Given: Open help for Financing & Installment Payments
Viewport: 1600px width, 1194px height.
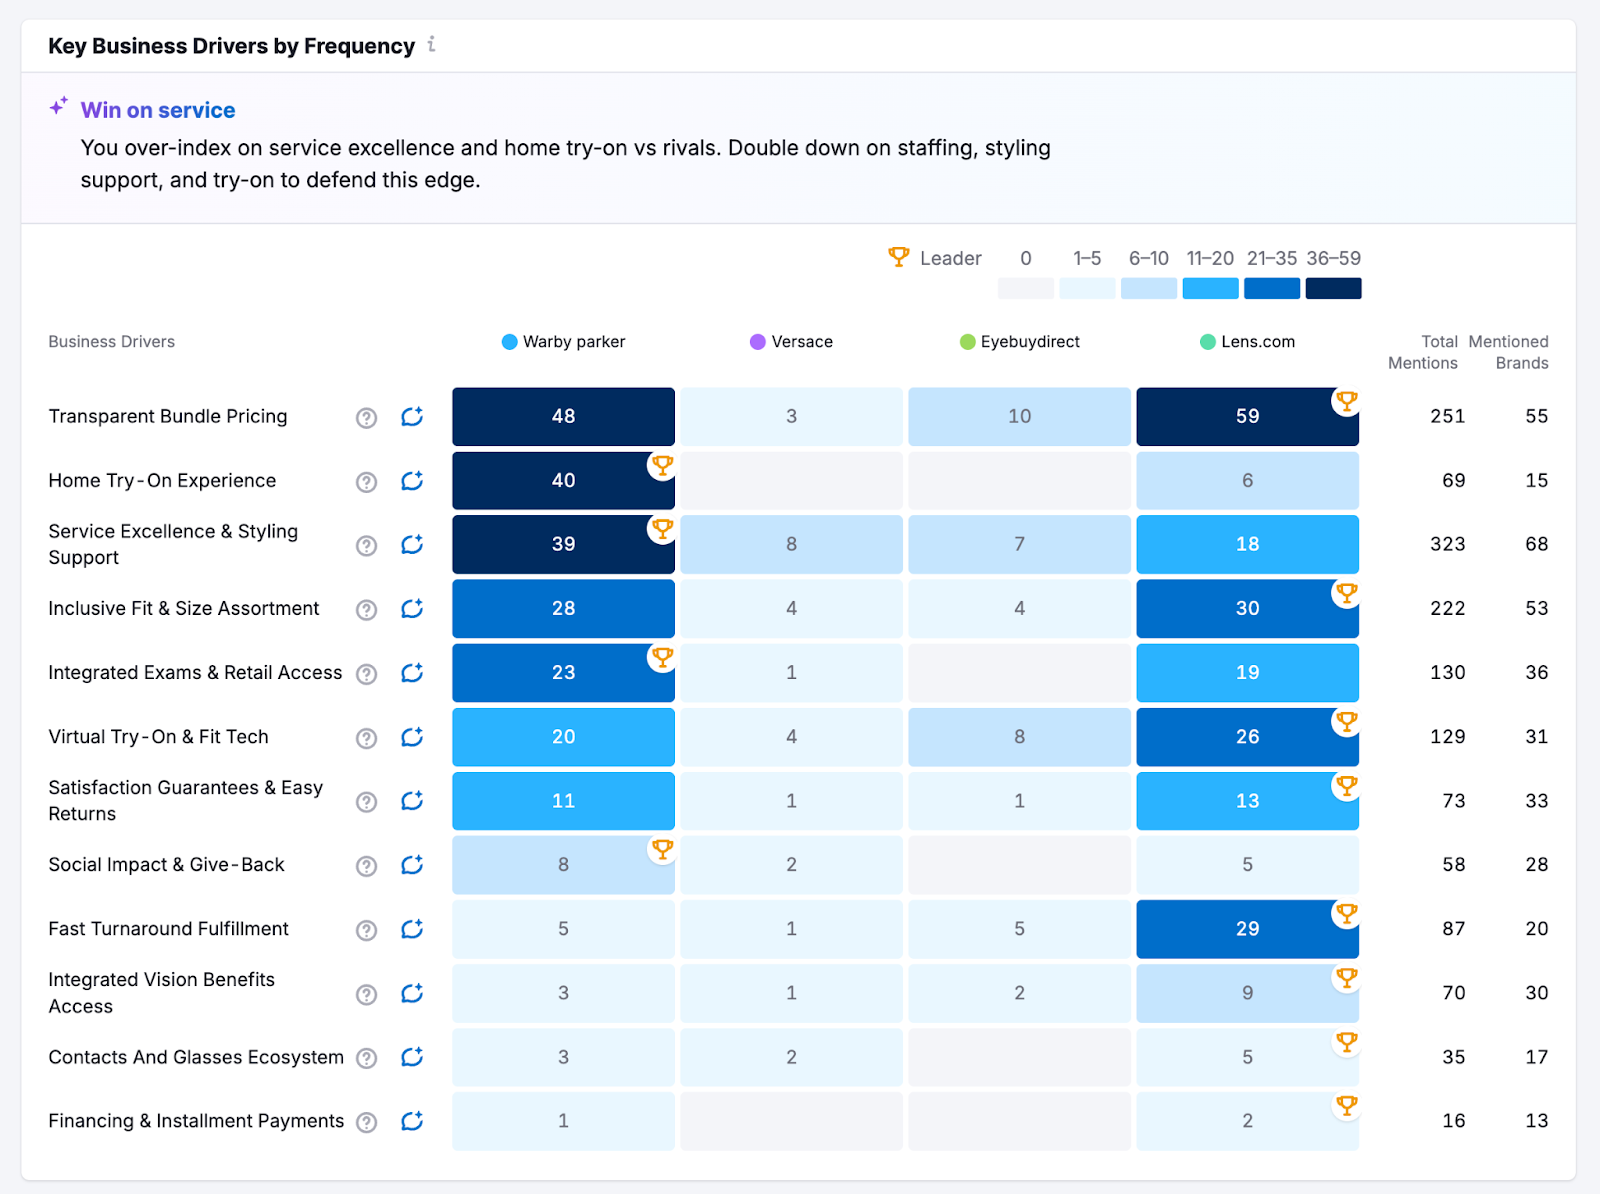Looking at the screenshot, I should 367,1122.
